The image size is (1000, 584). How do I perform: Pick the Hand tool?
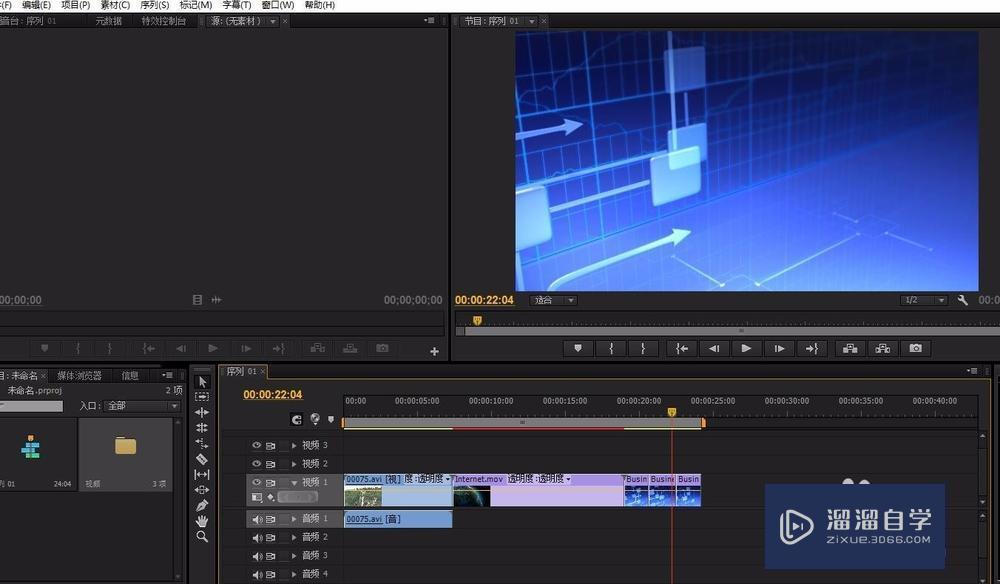(x=202, y=521)
